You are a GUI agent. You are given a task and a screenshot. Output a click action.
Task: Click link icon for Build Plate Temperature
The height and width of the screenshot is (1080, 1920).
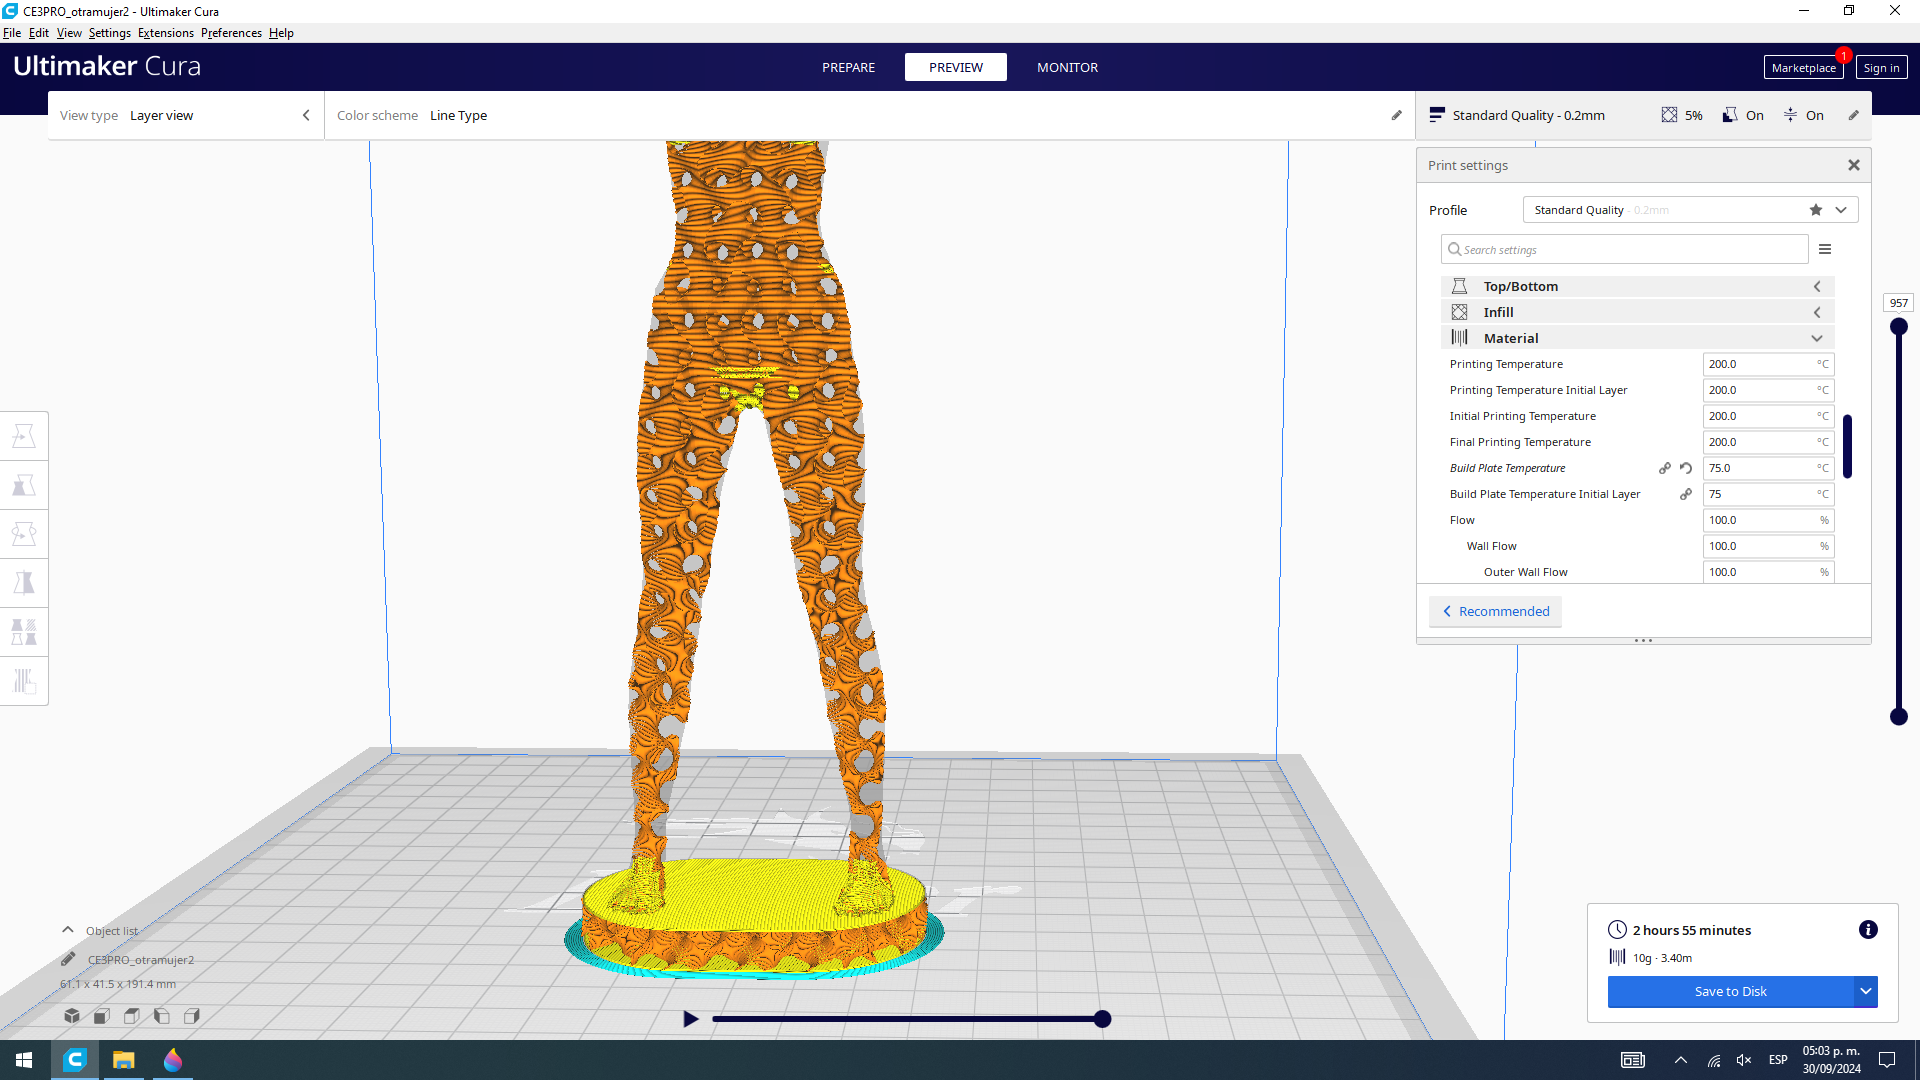pyautogui.click(x=1665, y=468)
